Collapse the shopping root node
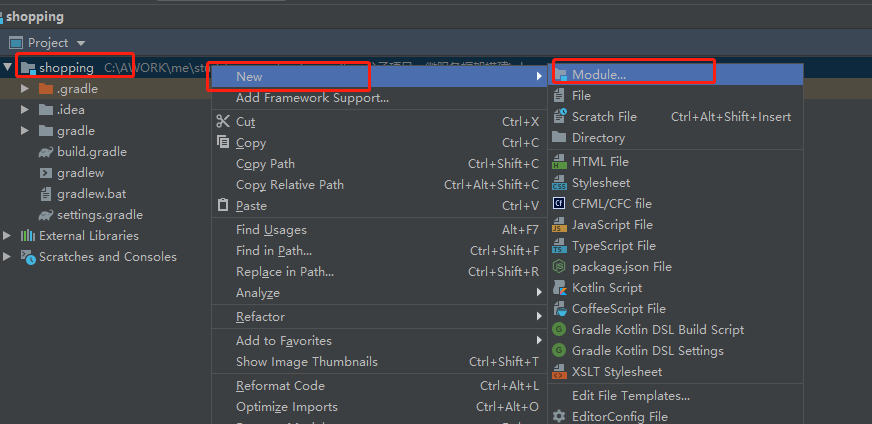The width and height of the screenshot is (872, 424). point(7,68)
